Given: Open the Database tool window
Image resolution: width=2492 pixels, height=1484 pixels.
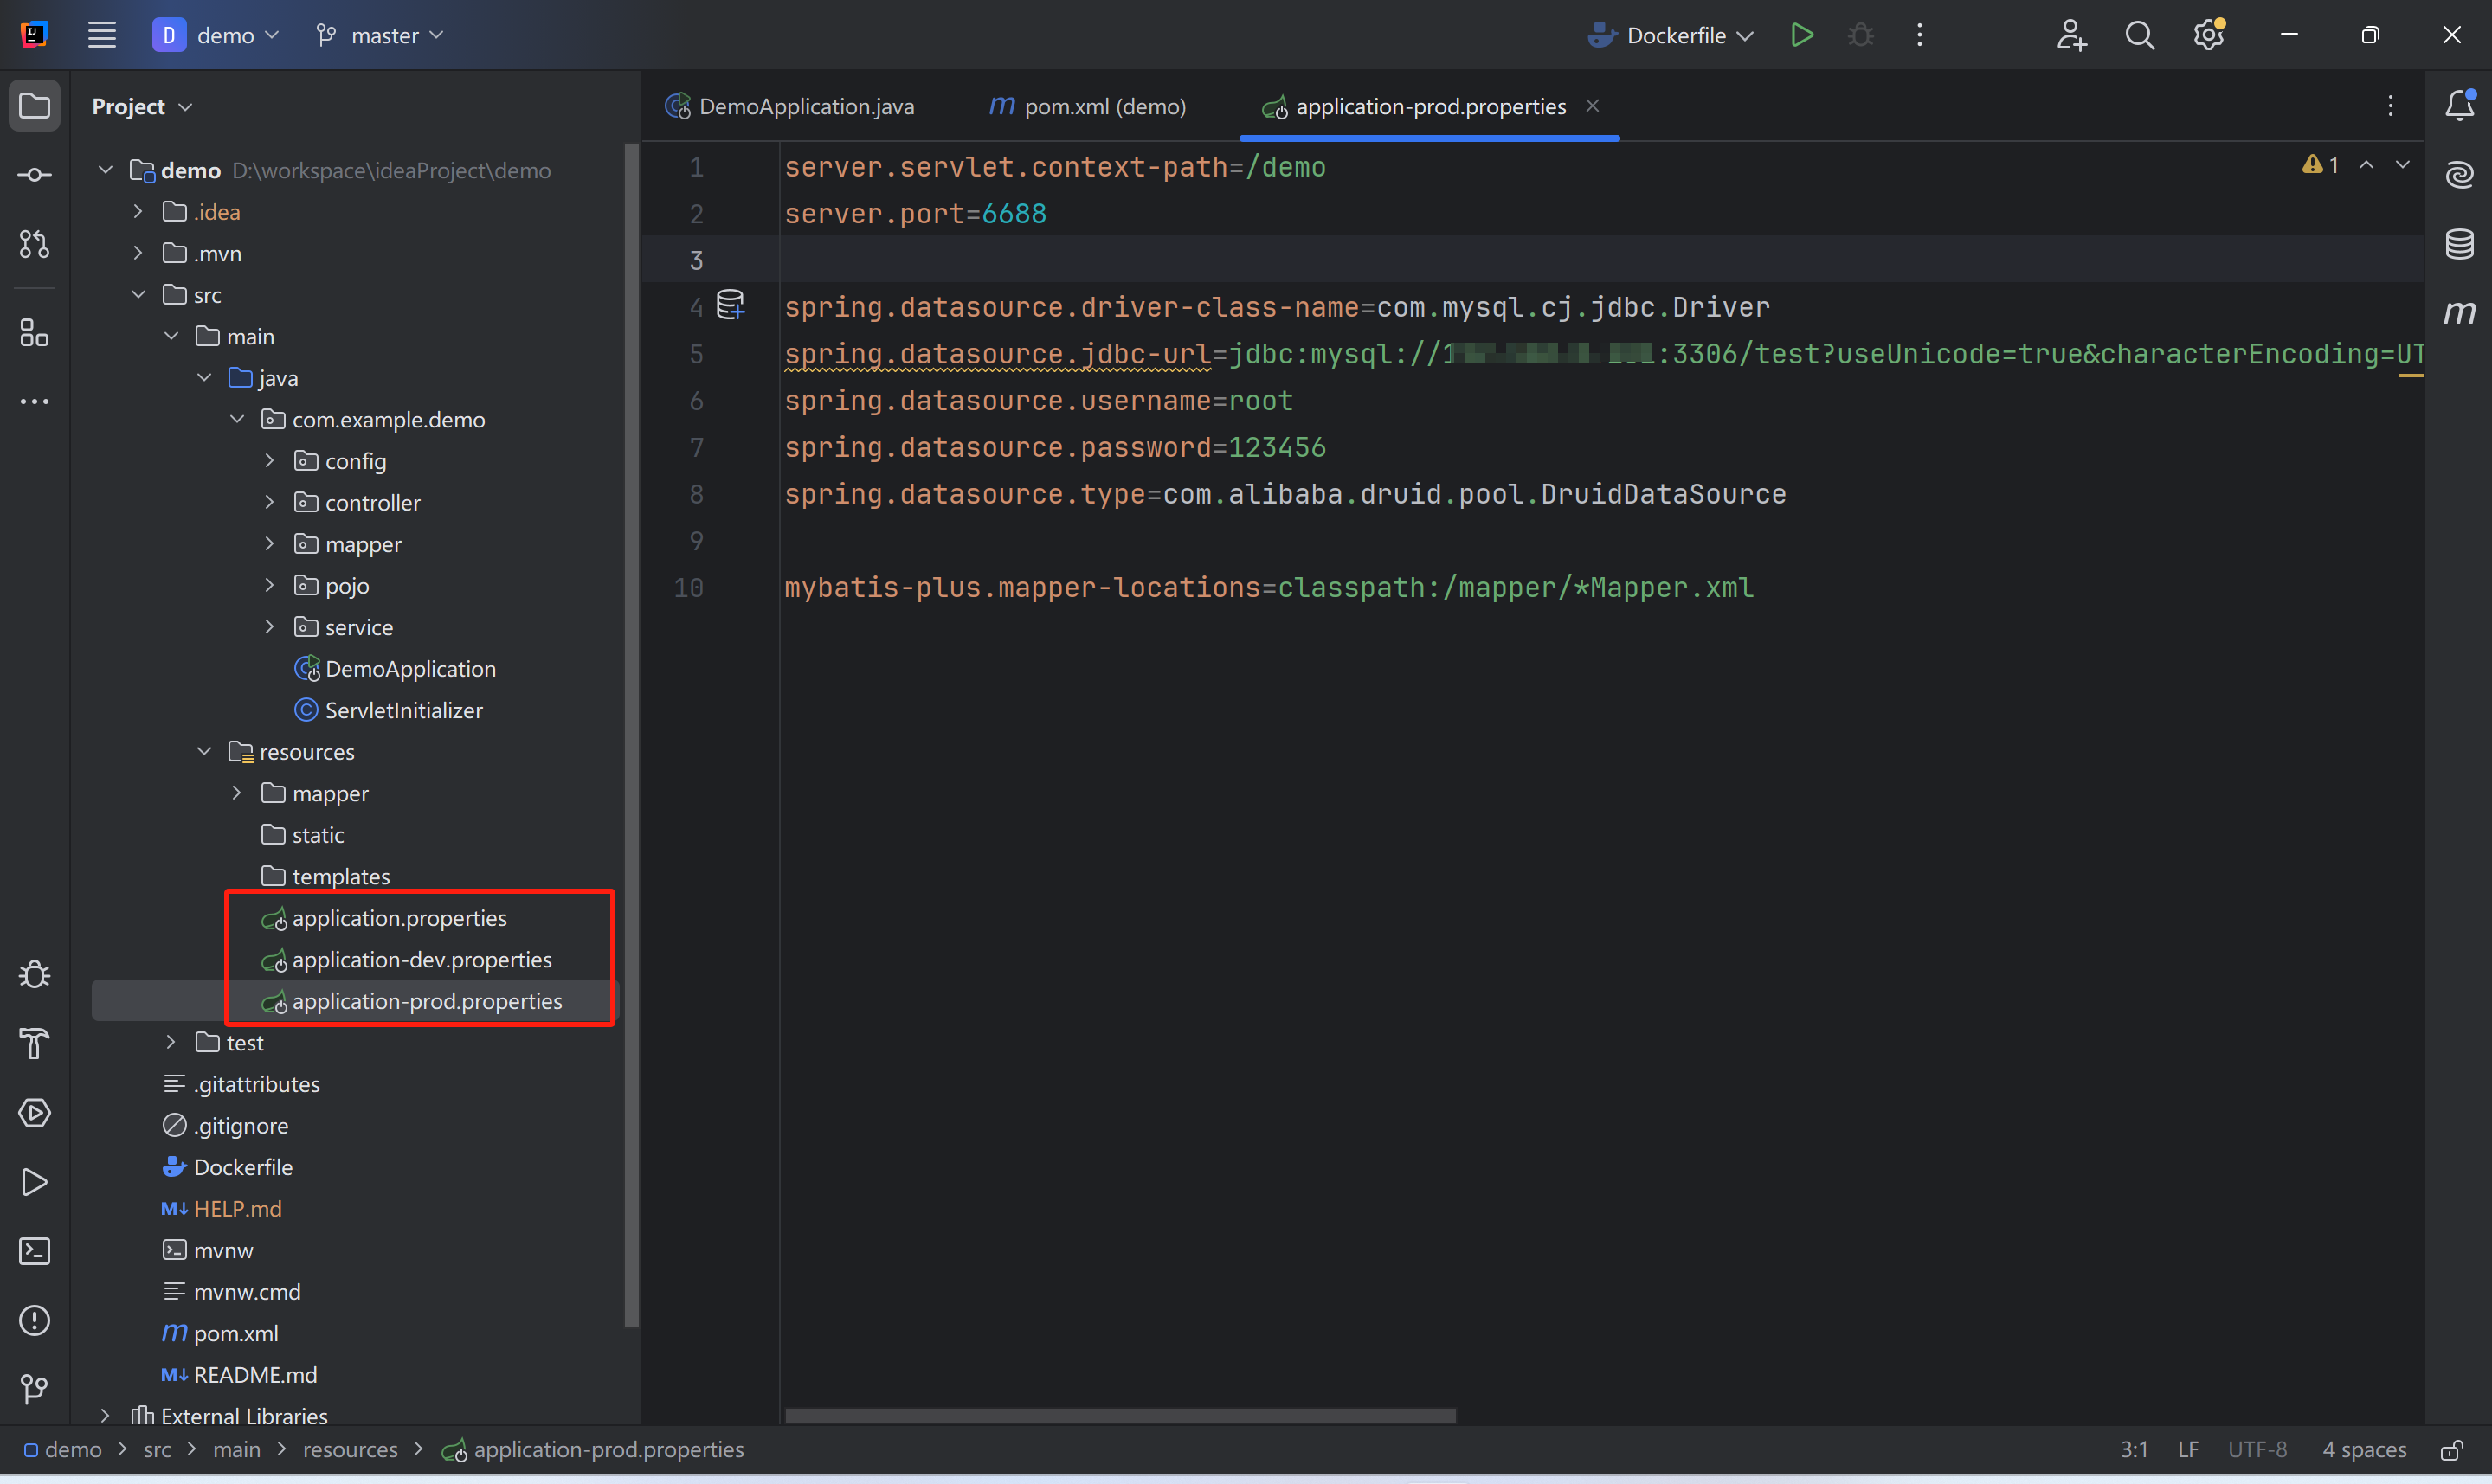Looking at the screenshot, I should (2459, 244).
